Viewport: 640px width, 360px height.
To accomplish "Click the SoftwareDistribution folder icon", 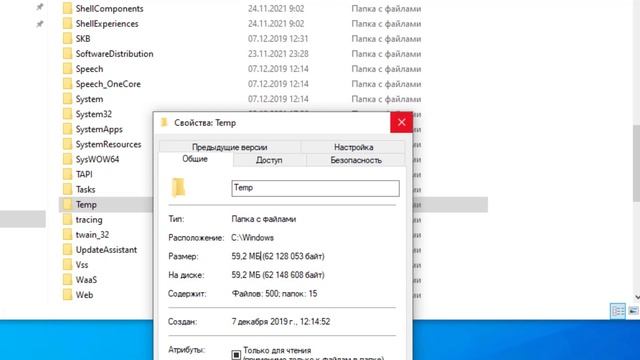I will 67,54.
